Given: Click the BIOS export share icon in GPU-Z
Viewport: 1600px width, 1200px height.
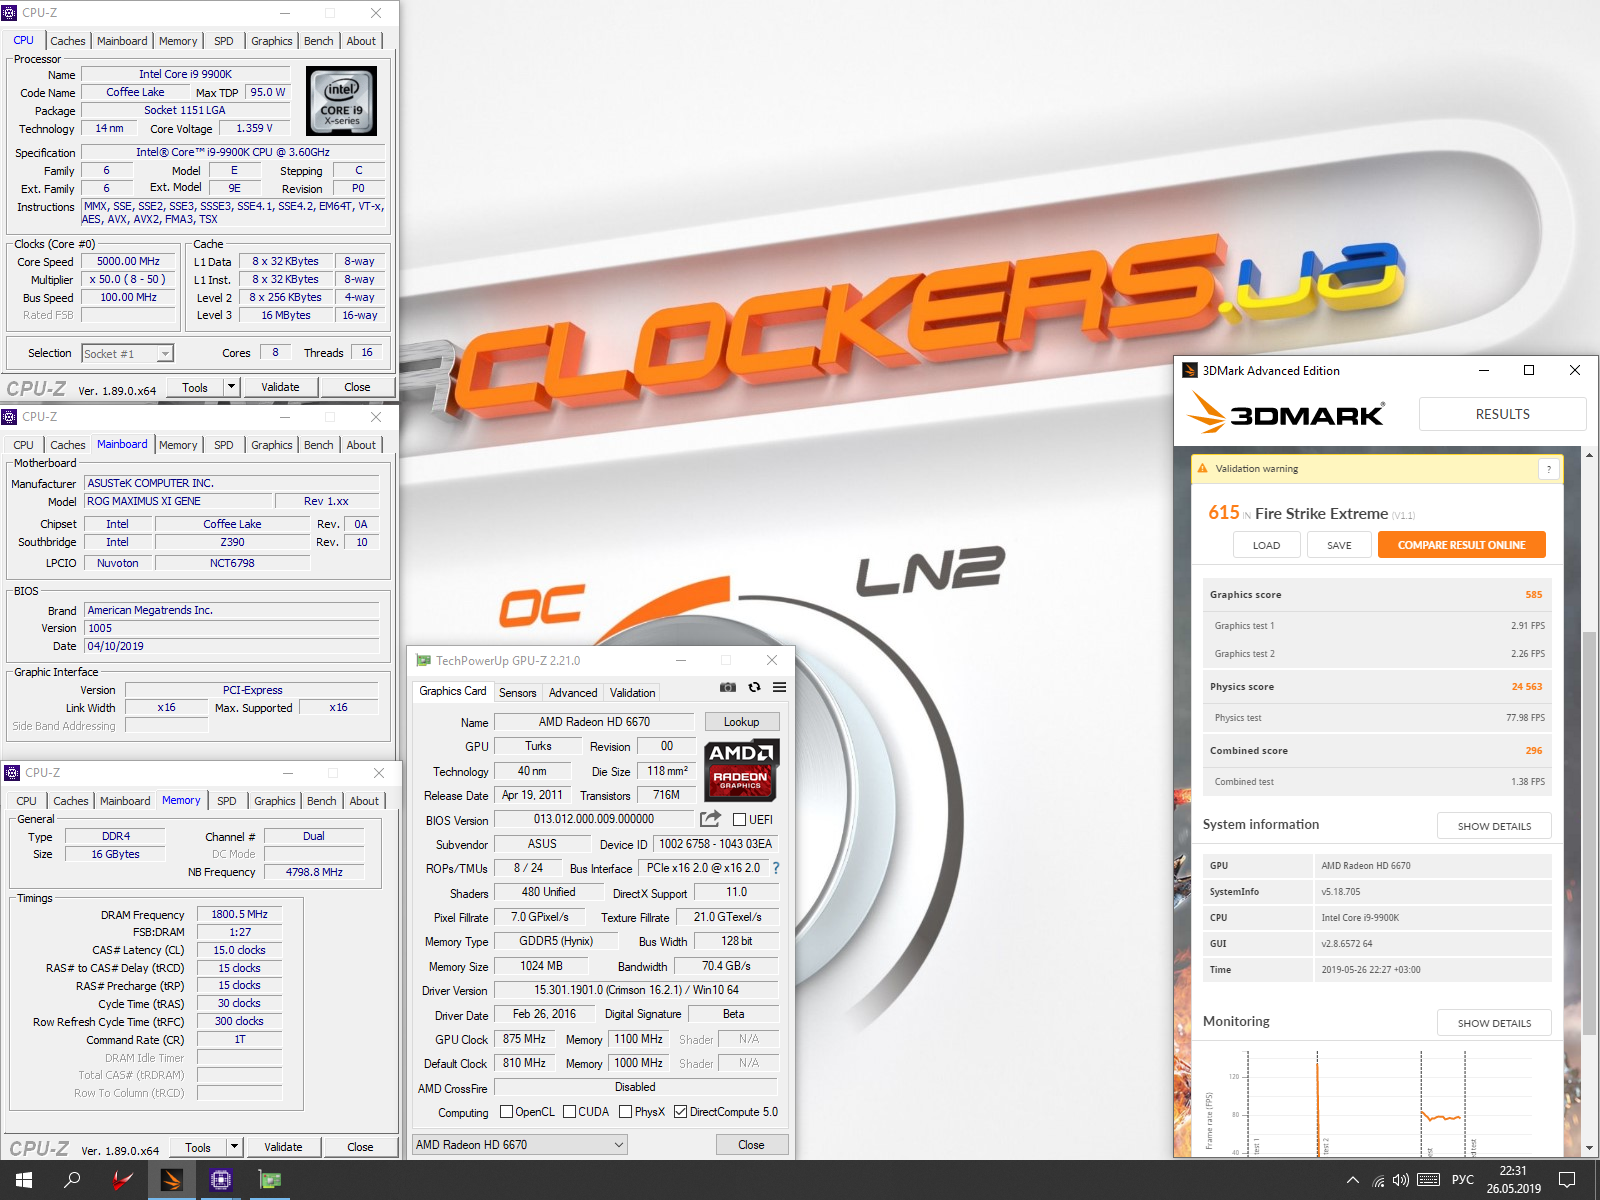Looking at the screenshot, I should tap(710, 819).
